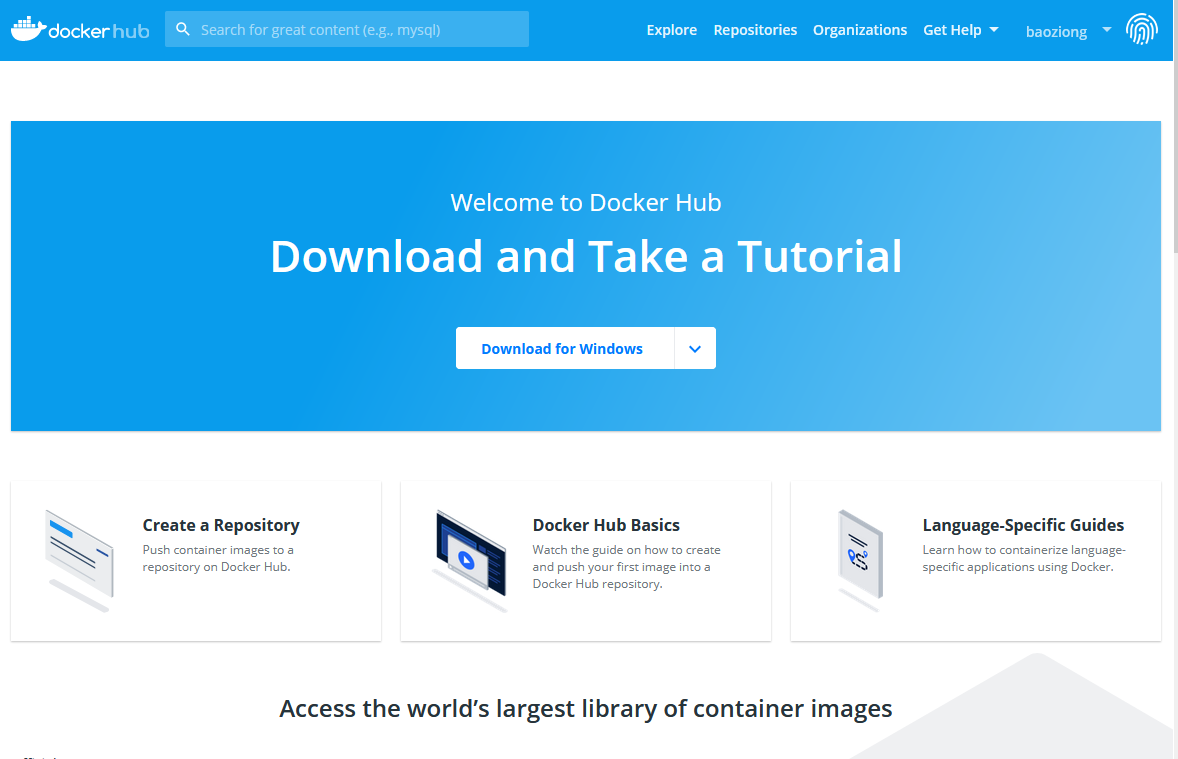Expand the Get Help menu
This screenshot has width=1178, height=759.
(x=961, y=30)
